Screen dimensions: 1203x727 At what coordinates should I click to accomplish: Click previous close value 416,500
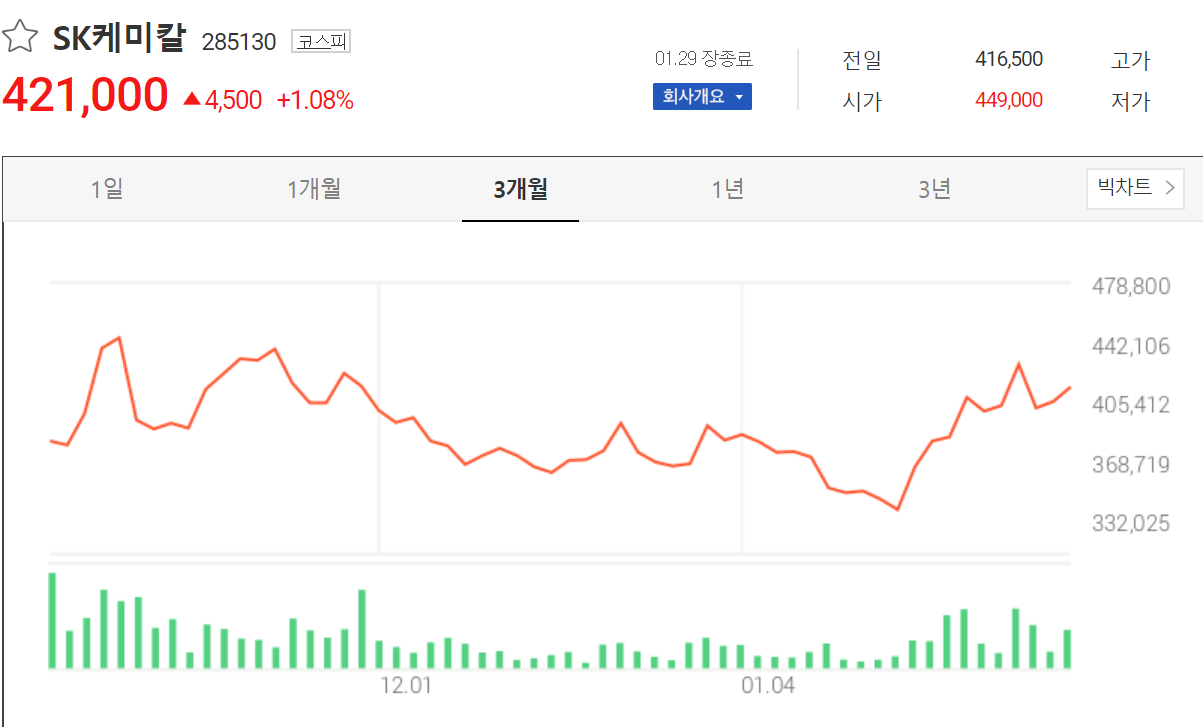pos(1009,59)
